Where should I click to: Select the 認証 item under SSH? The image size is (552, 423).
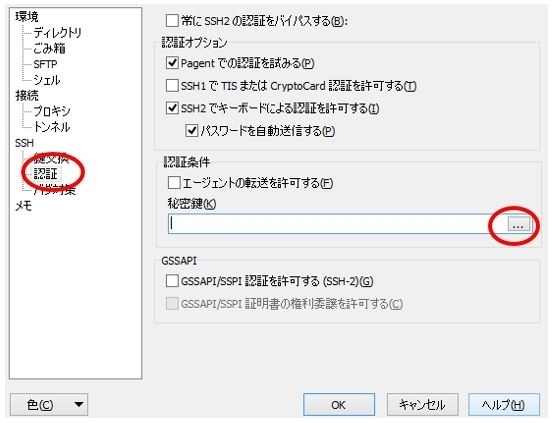[x=45, y=173]
